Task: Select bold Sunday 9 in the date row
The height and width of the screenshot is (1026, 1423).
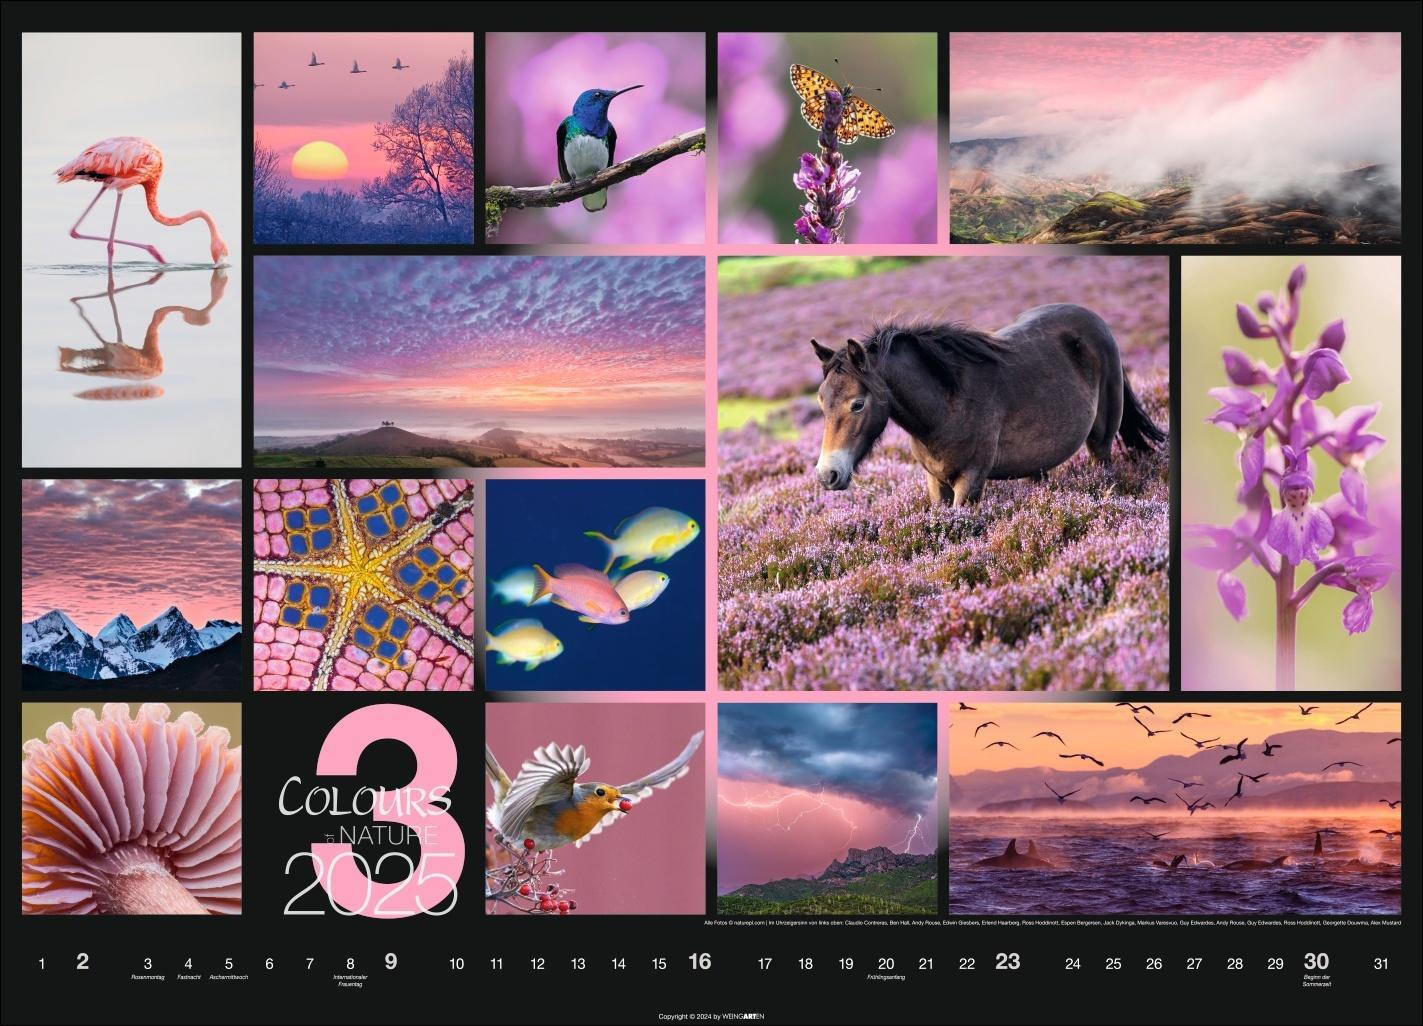Action: 391,961
